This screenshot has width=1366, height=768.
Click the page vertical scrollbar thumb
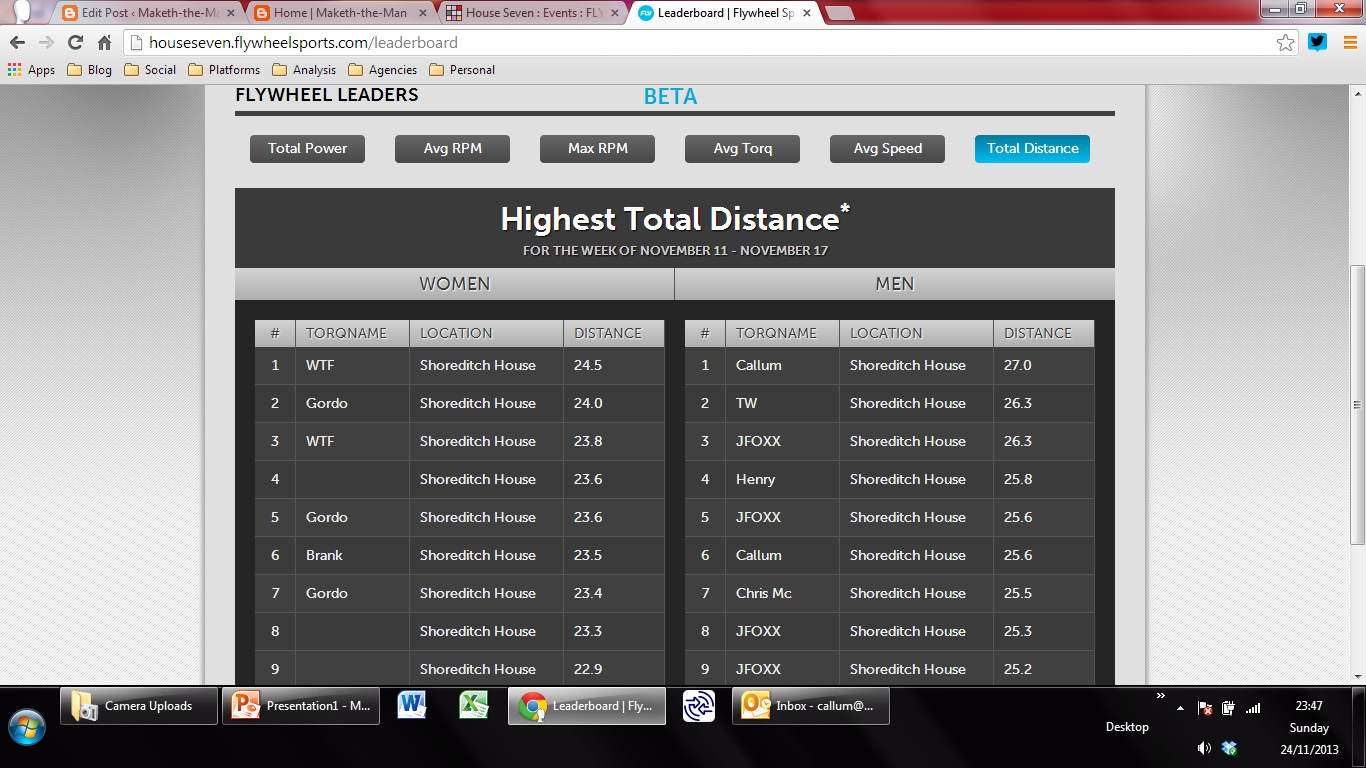tap(1357, 405)
